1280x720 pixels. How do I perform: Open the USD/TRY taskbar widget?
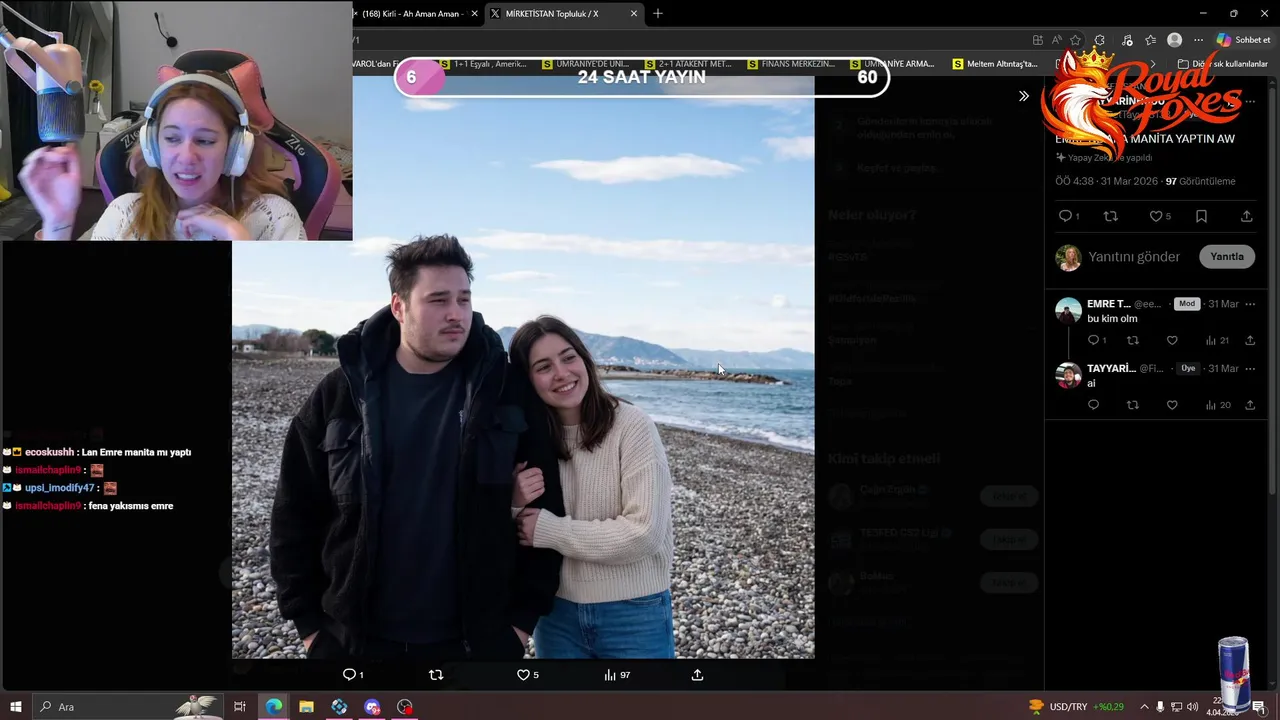1076,707
